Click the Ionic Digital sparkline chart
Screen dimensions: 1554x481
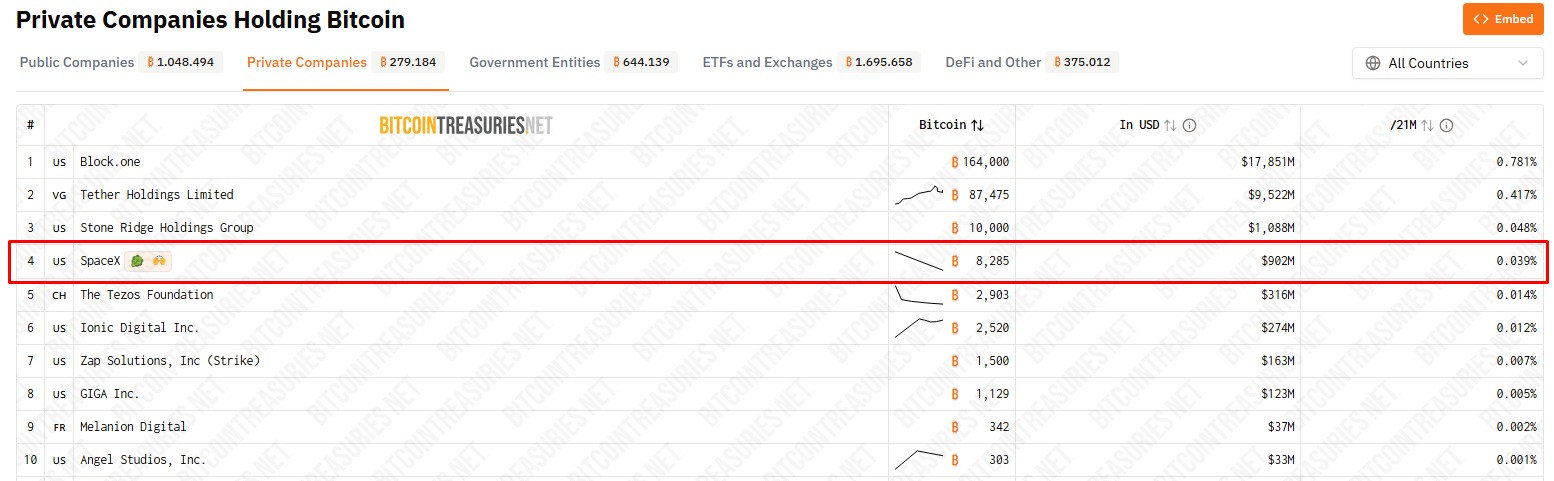tap(918, 327)
